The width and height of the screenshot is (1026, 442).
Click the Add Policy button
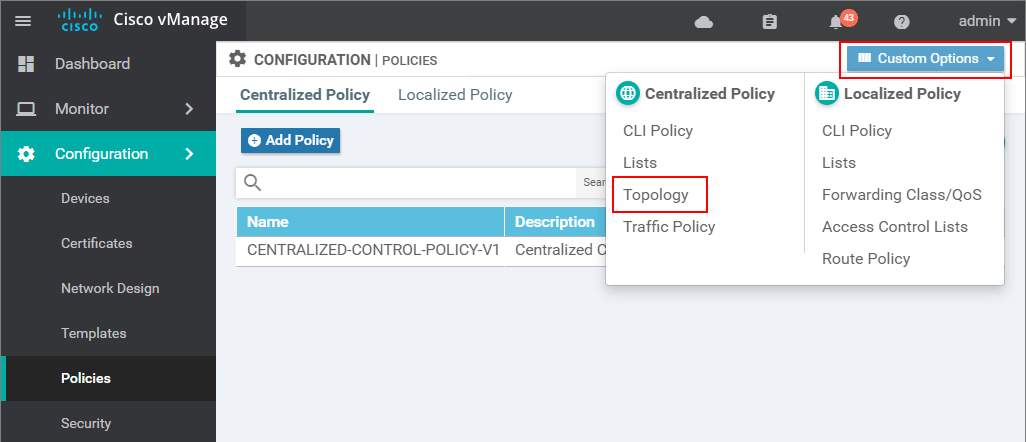291,140
